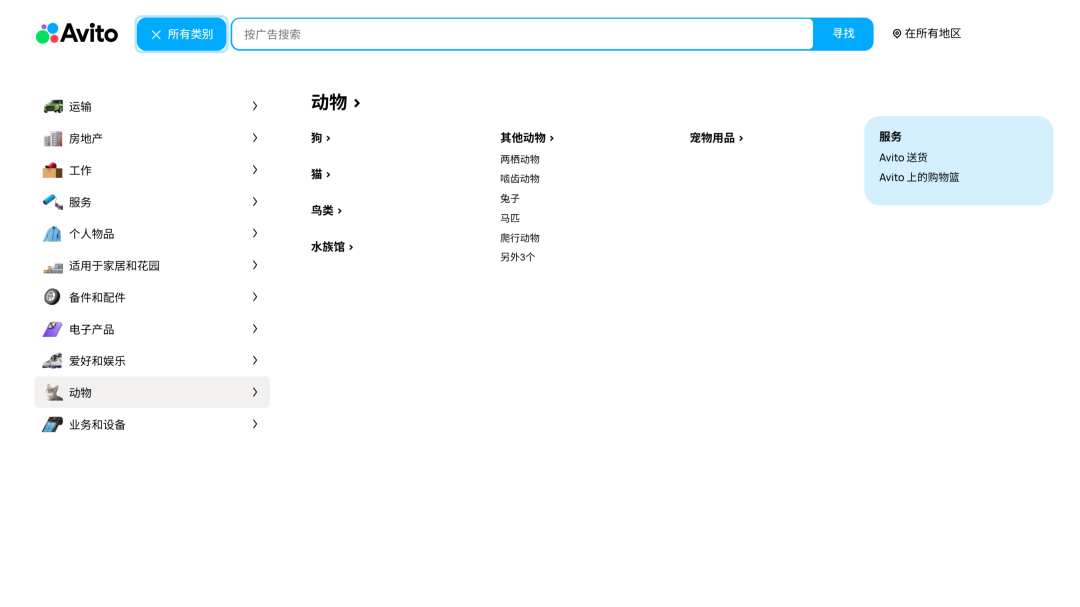The width and height of the screenshot is (1080, 607).
Task: Select 兔子 under other animals
Action: point(510,198)
